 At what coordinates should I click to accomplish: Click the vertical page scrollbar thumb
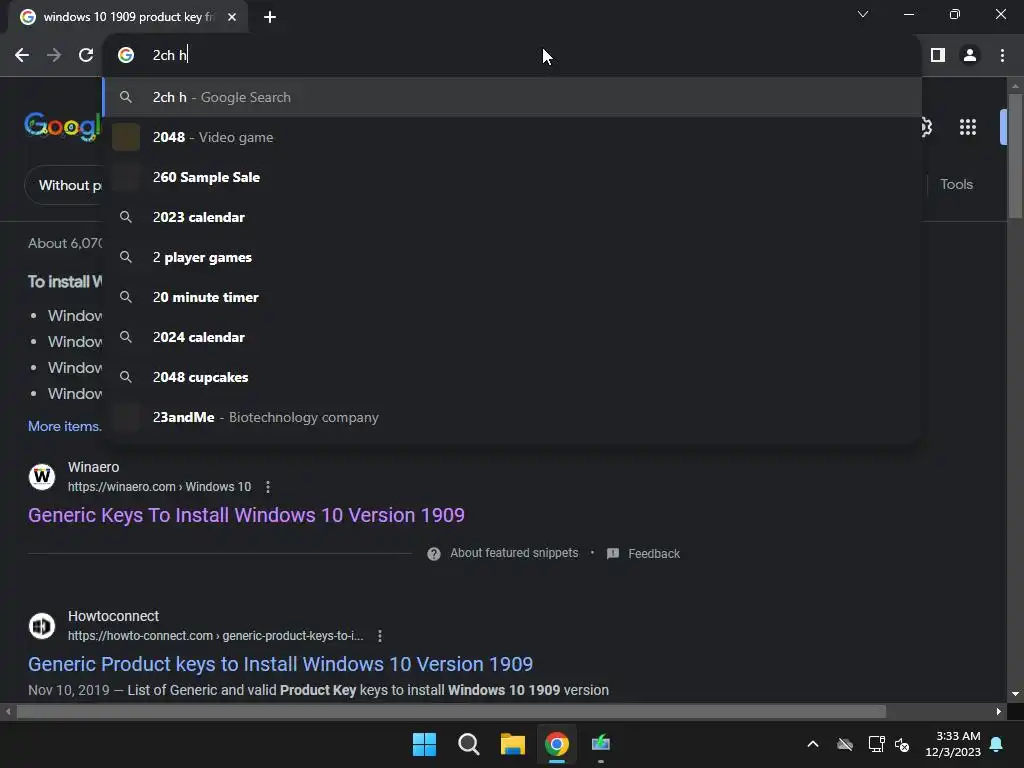pyautogui.click(x=1015, y=155)
